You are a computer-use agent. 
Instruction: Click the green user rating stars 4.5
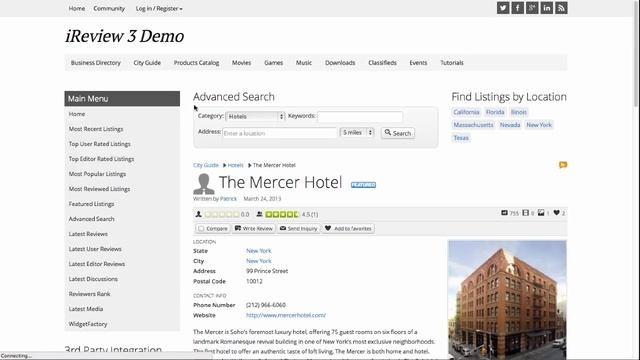coord(282,214)
